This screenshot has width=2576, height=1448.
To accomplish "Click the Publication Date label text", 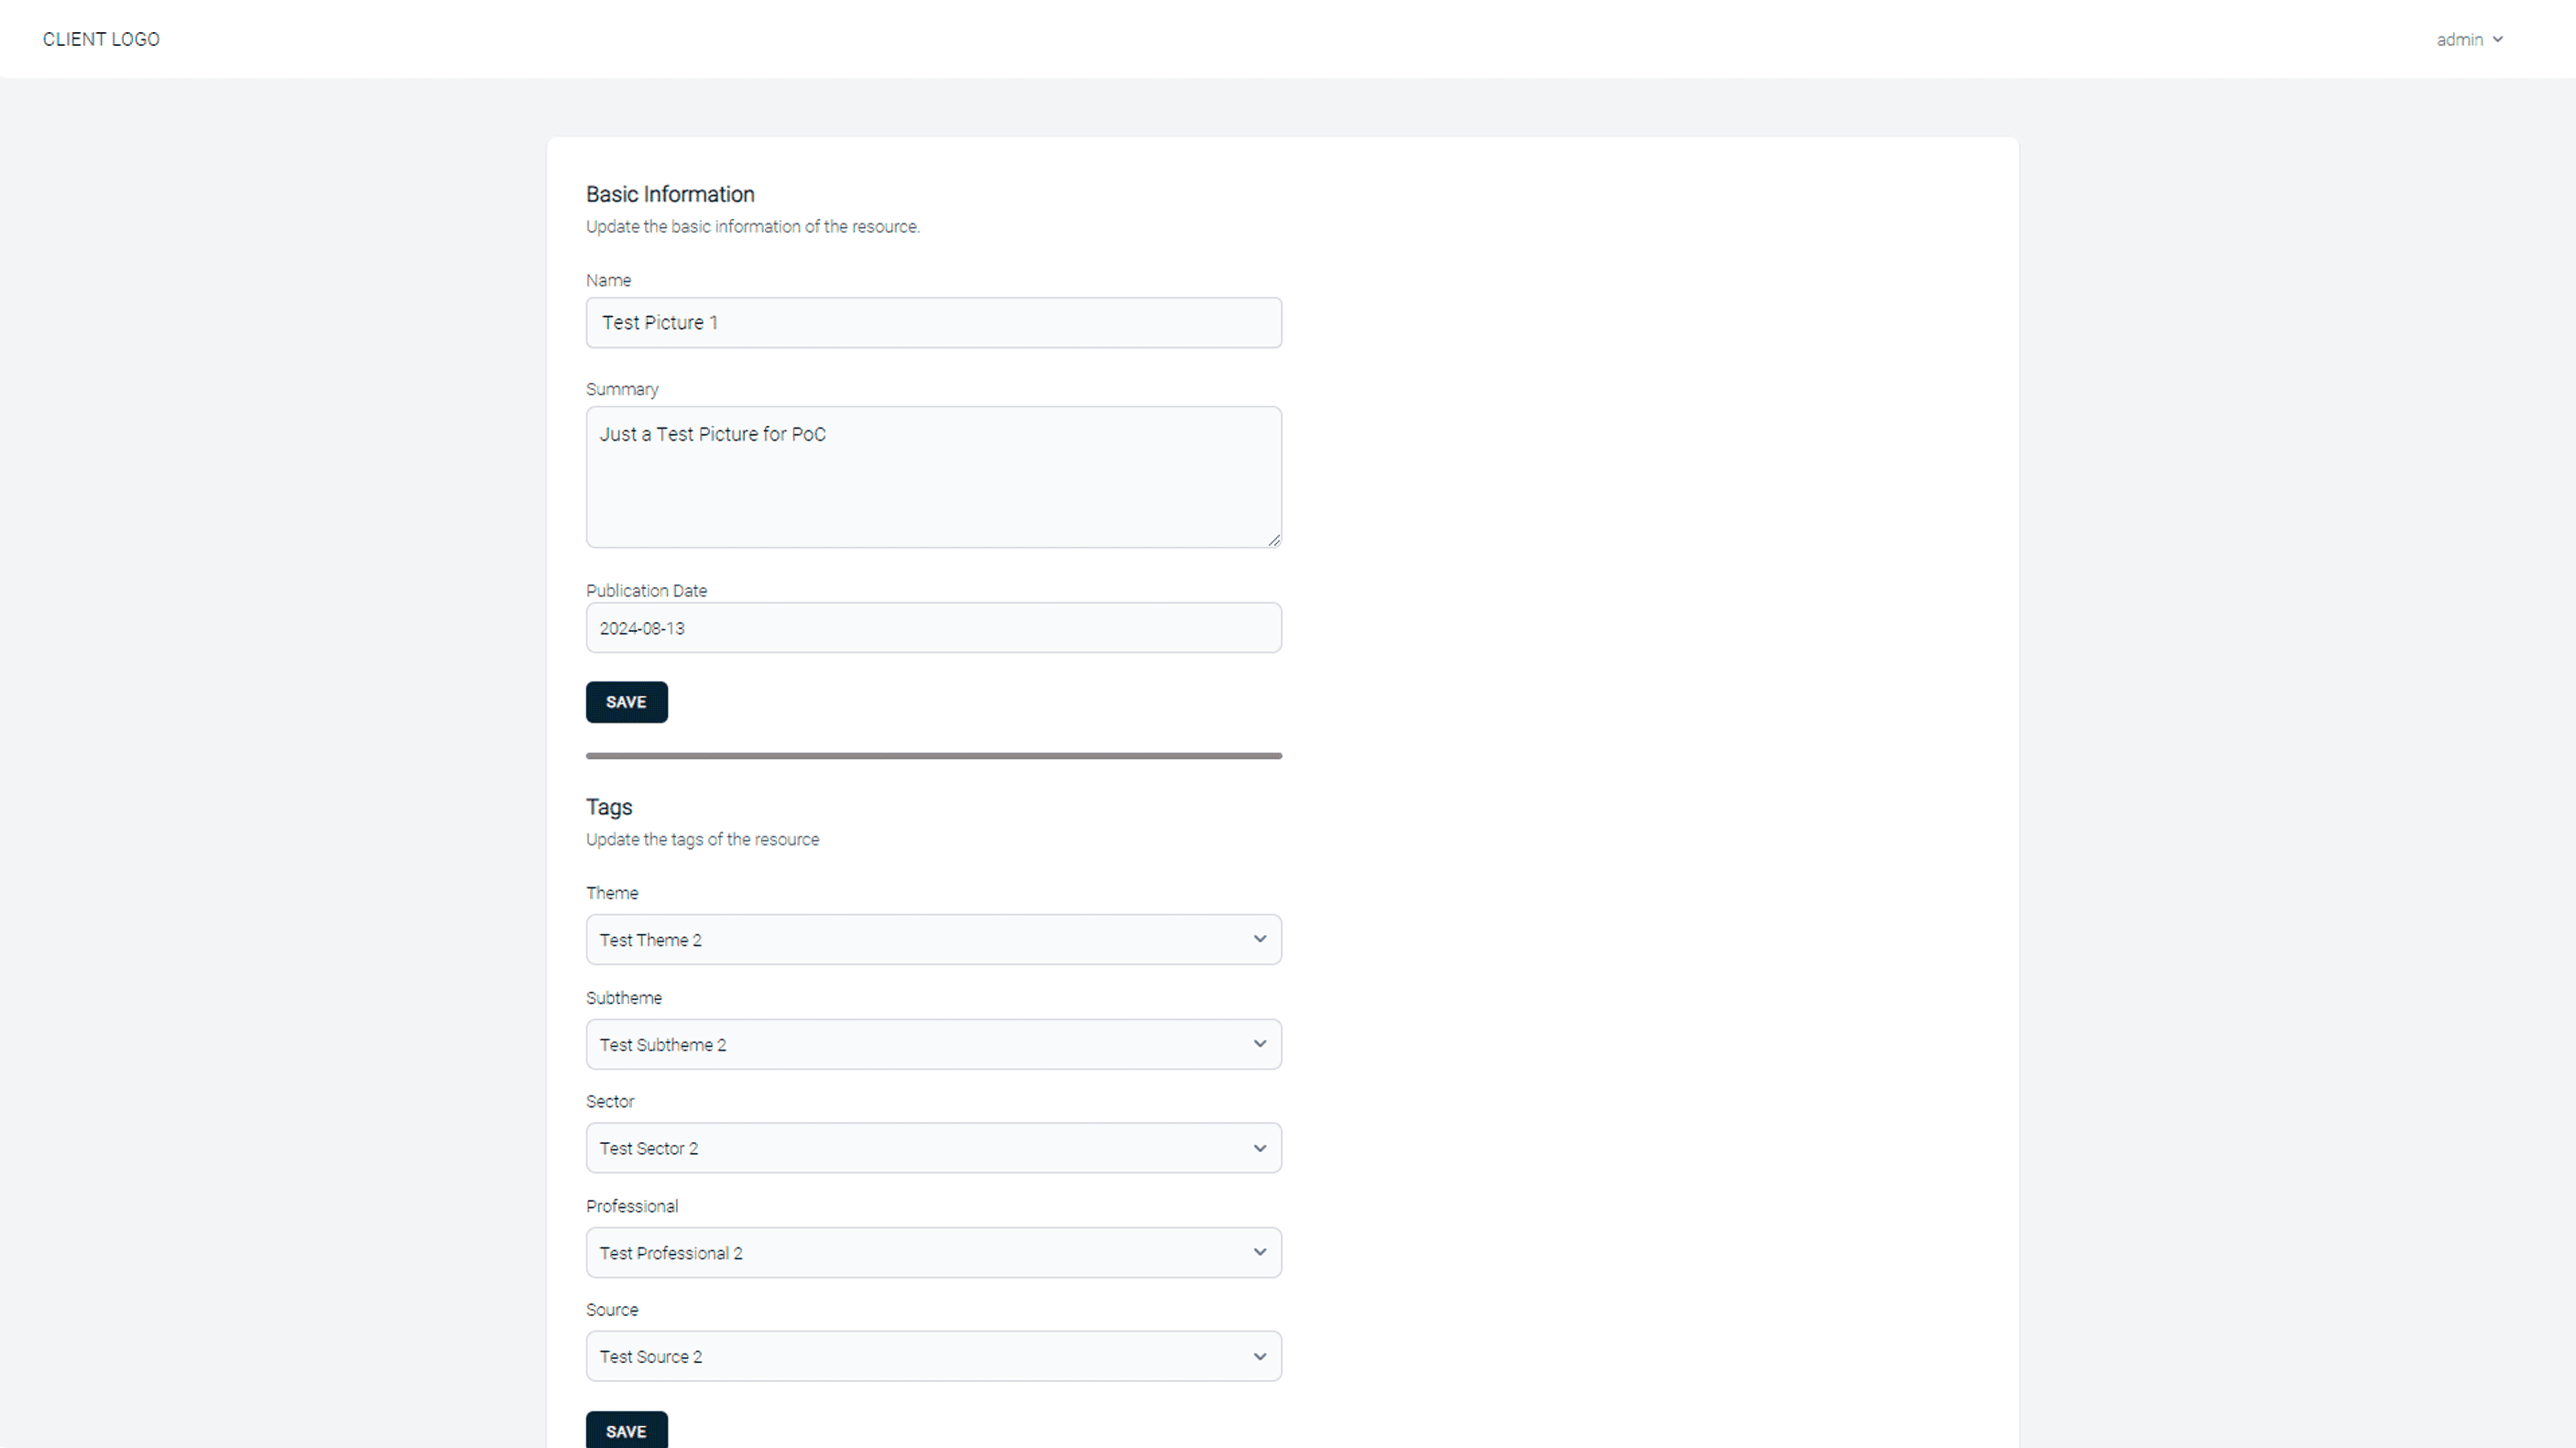I will [x=646, y=591].
